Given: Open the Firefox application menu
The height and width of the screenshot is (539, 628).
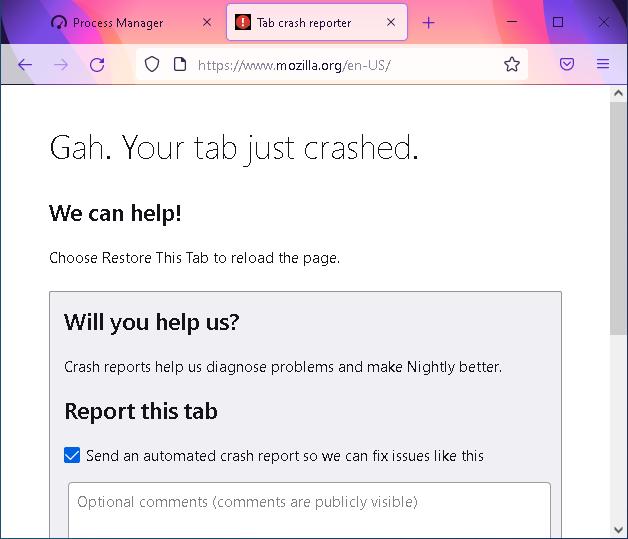Looking at the screenshot, I should click(x=603, y=64).
